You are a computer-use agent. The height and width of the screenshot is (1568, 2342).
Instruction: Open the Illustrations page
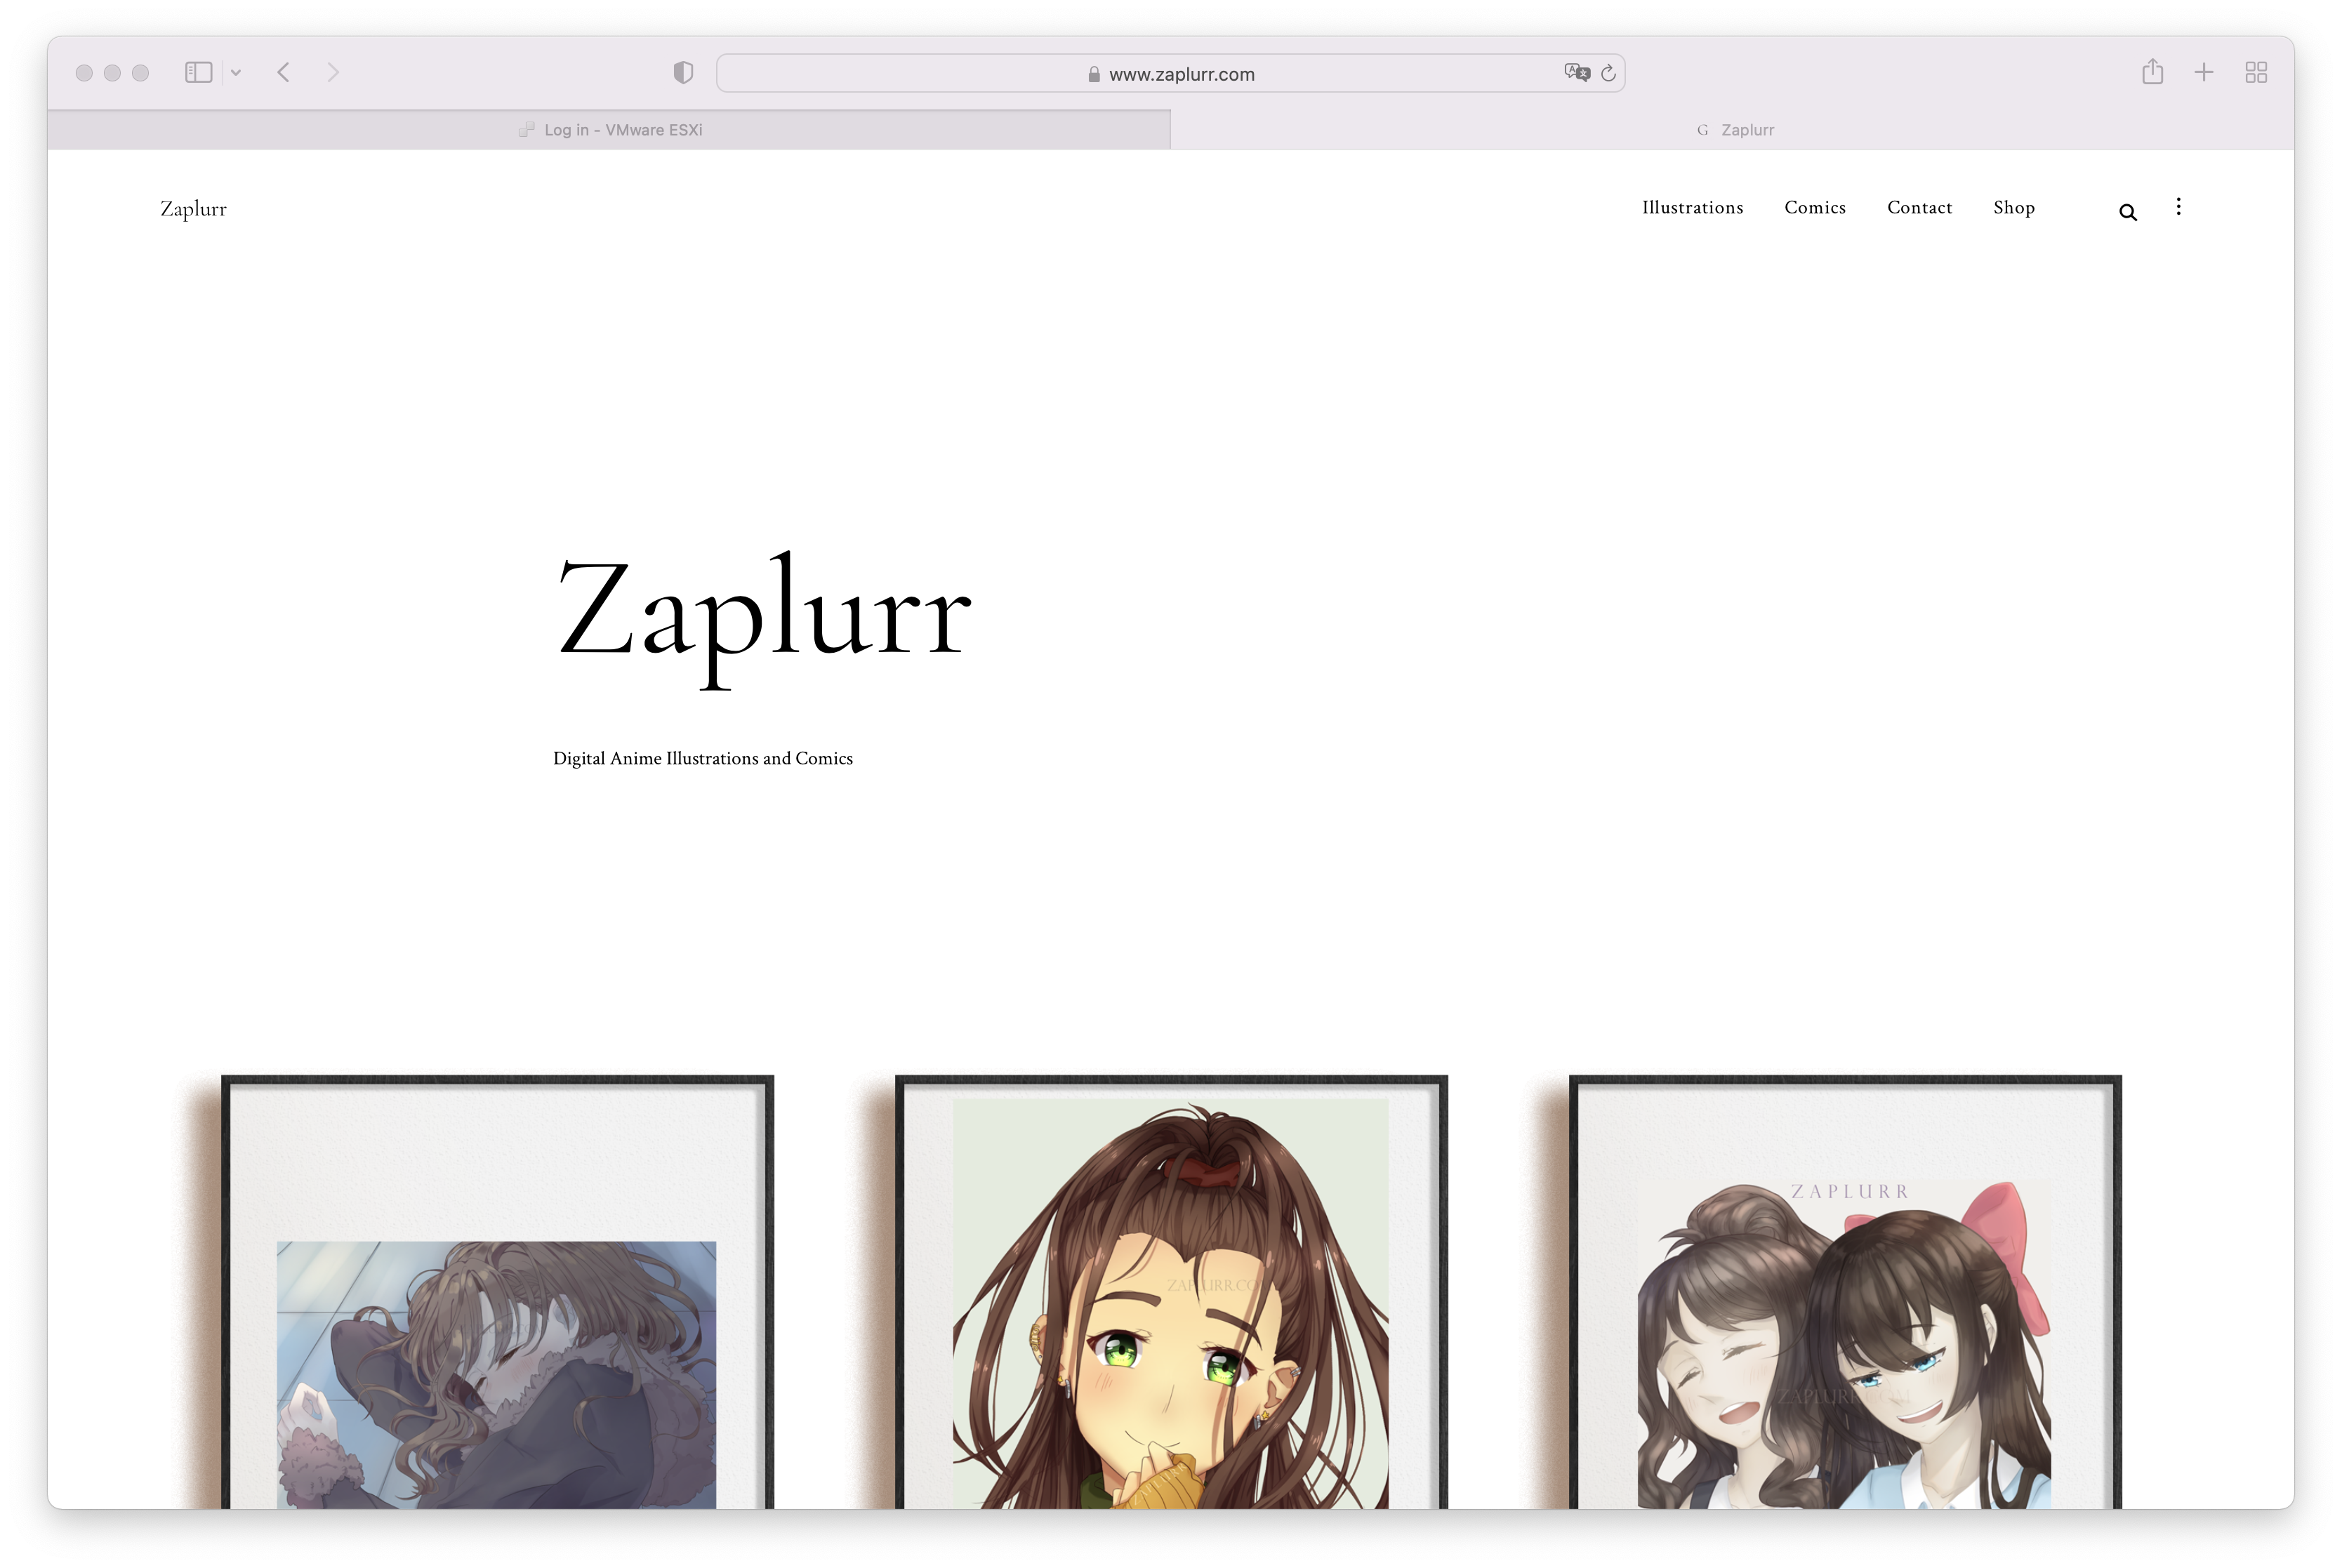point(1692,208)
